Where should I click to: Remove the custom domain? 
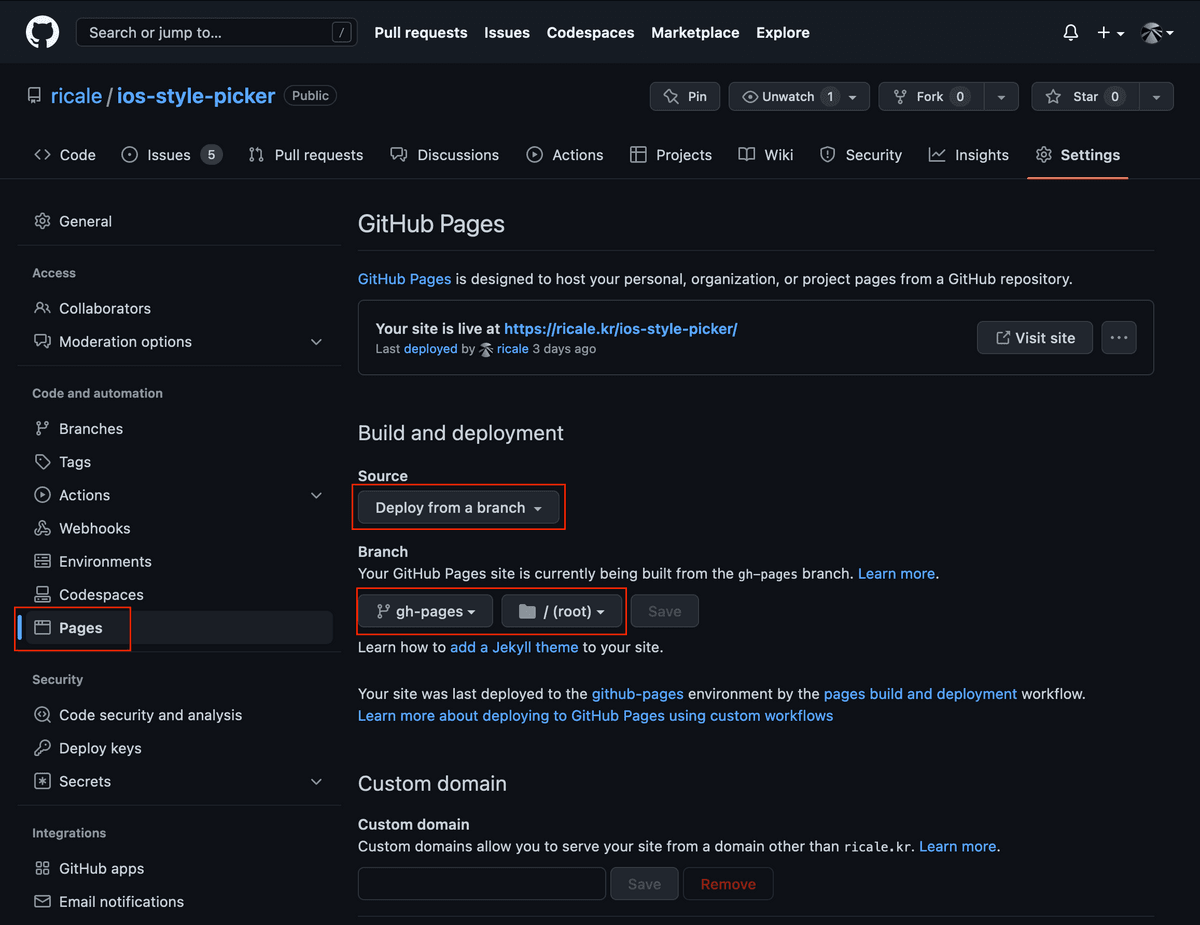(x=728, y=884)
